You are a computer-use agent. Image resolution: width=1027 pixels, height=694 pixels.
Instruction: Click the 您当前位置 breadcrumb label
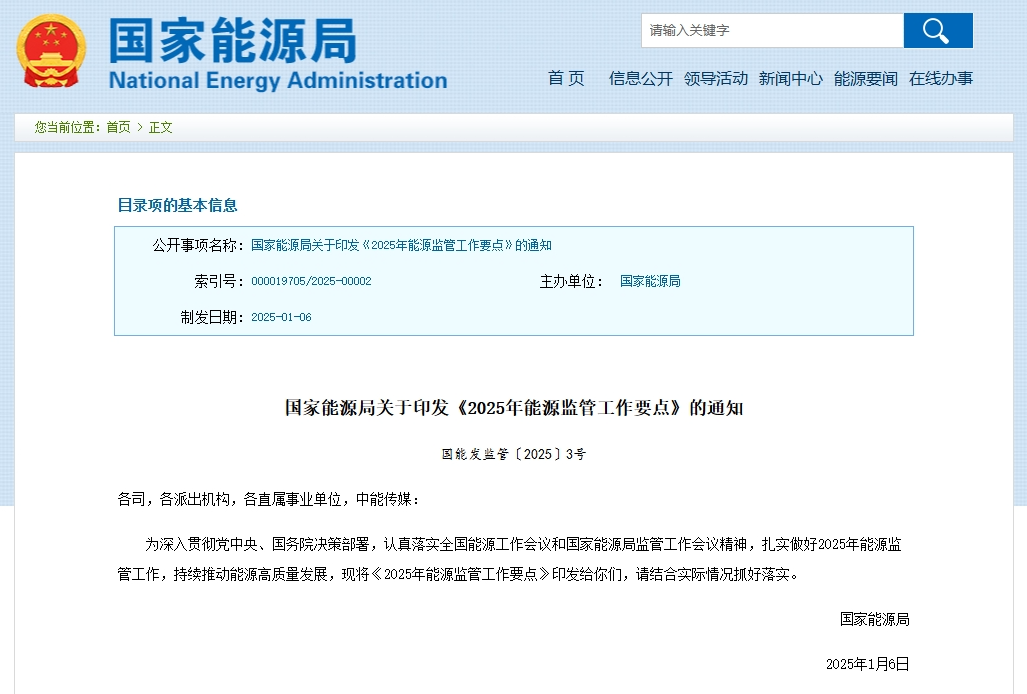(x=68, y=127)
